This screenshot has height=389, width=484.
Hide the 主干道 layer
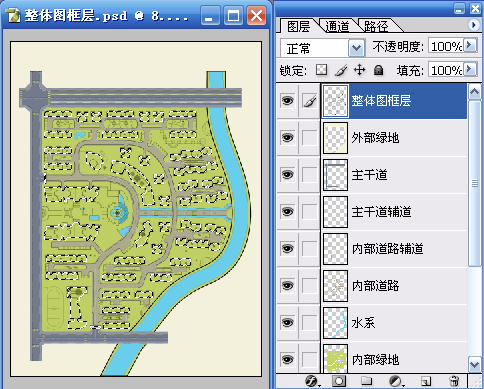(x=288, y=175)
